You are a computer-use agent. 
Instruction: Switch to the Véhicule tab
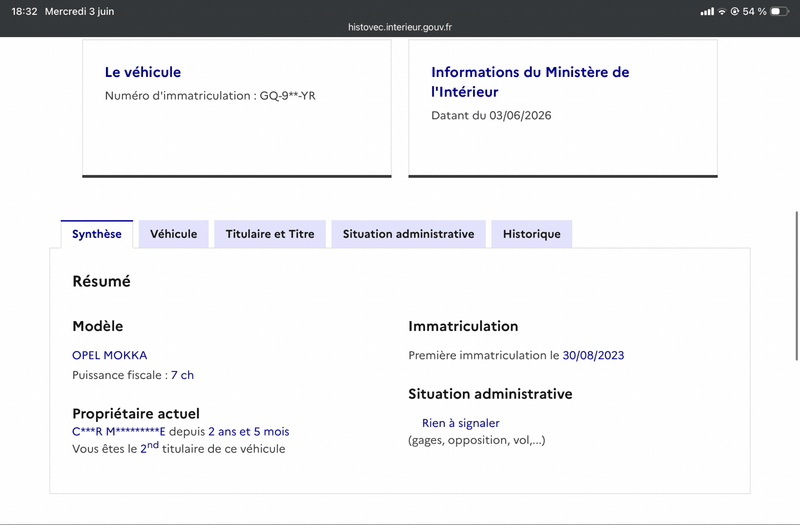[x=173, y=234]
